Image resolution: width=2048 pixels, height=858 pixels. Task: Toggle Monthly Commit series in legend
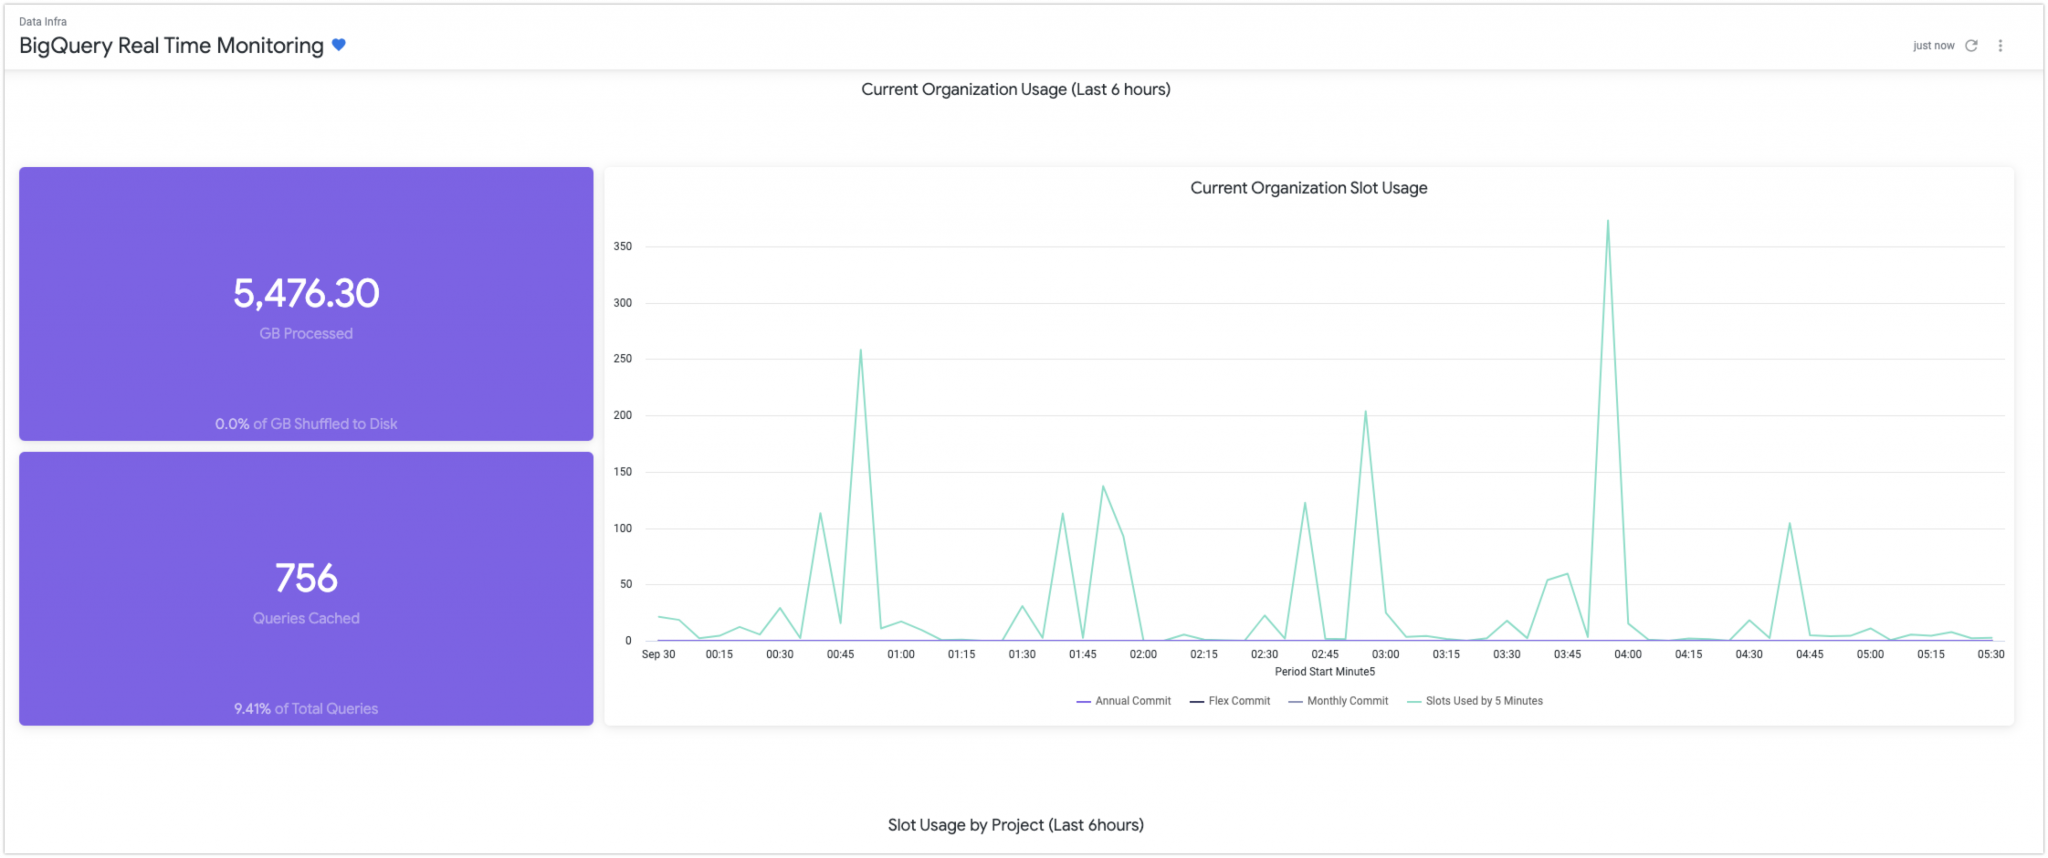coord(1338,701)
